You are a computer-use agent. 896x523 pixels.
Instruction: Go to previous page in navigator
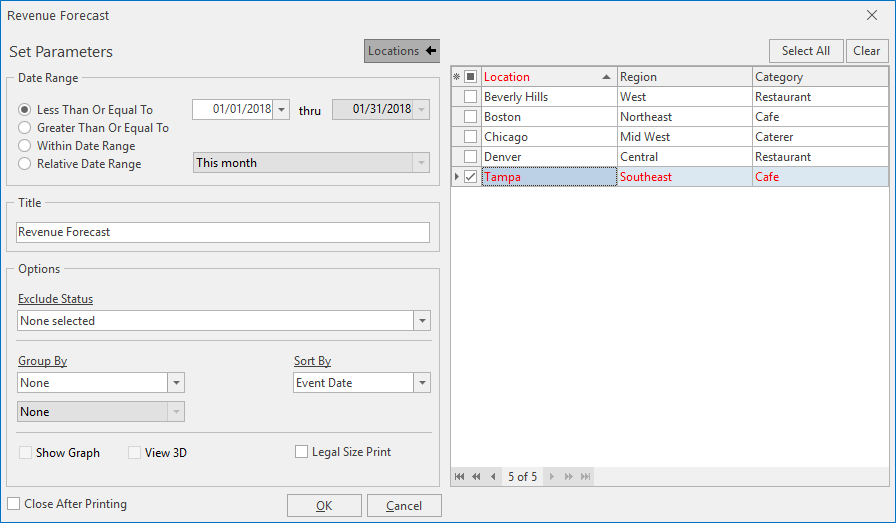point(476,477)
